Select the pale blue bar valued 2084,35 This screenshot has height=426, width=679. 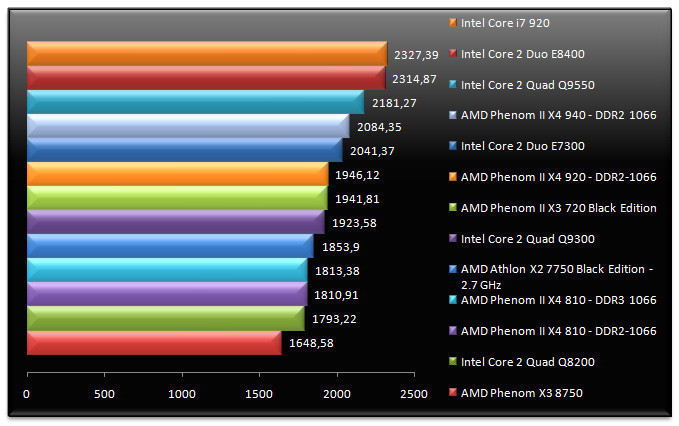click(x=188, y=126)
